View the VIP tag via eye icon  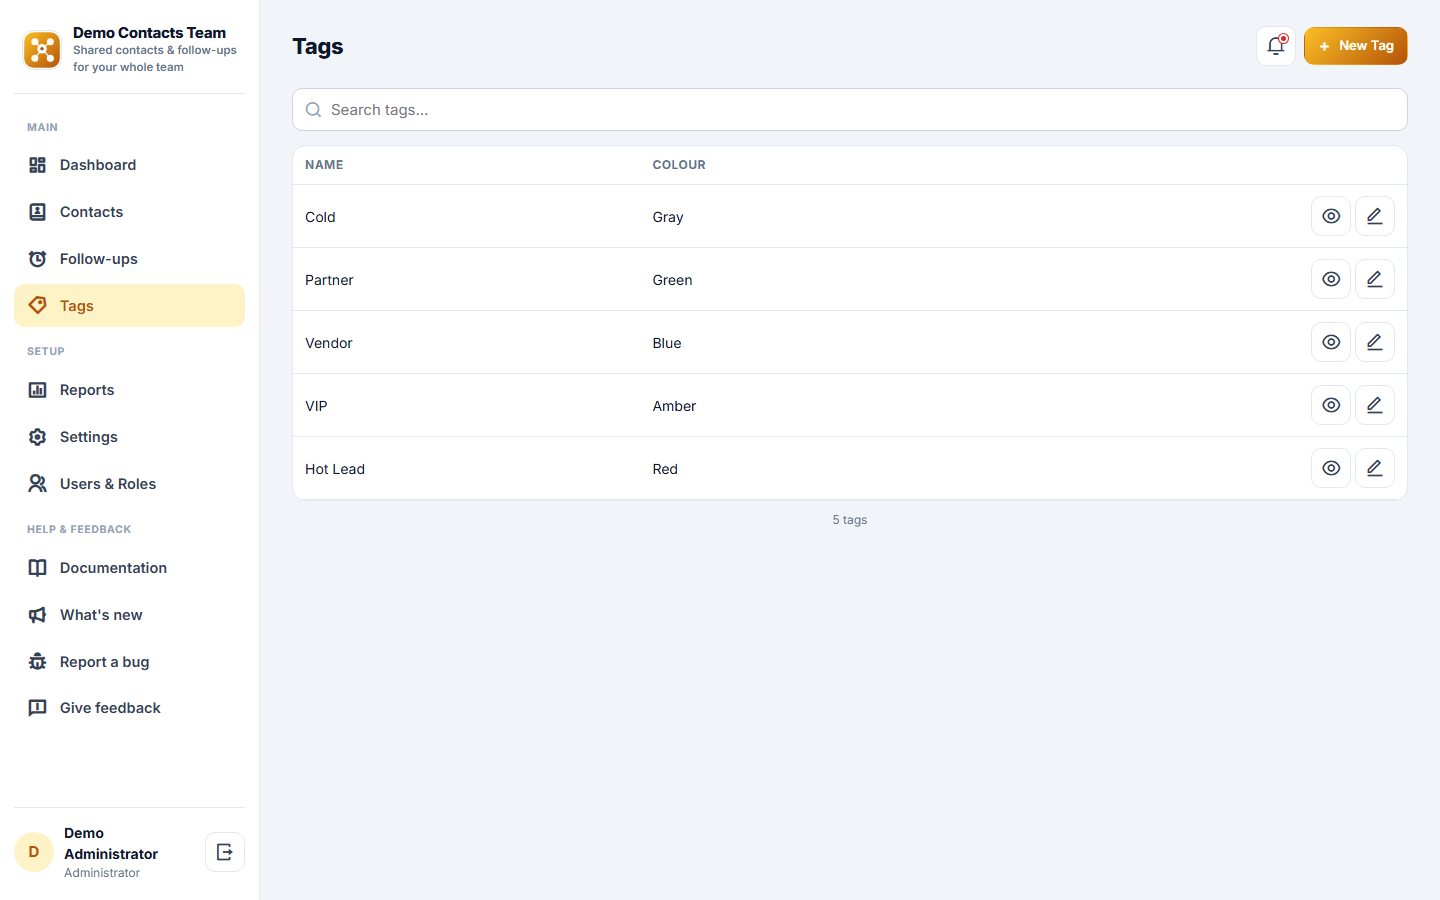click(1331, 405)
